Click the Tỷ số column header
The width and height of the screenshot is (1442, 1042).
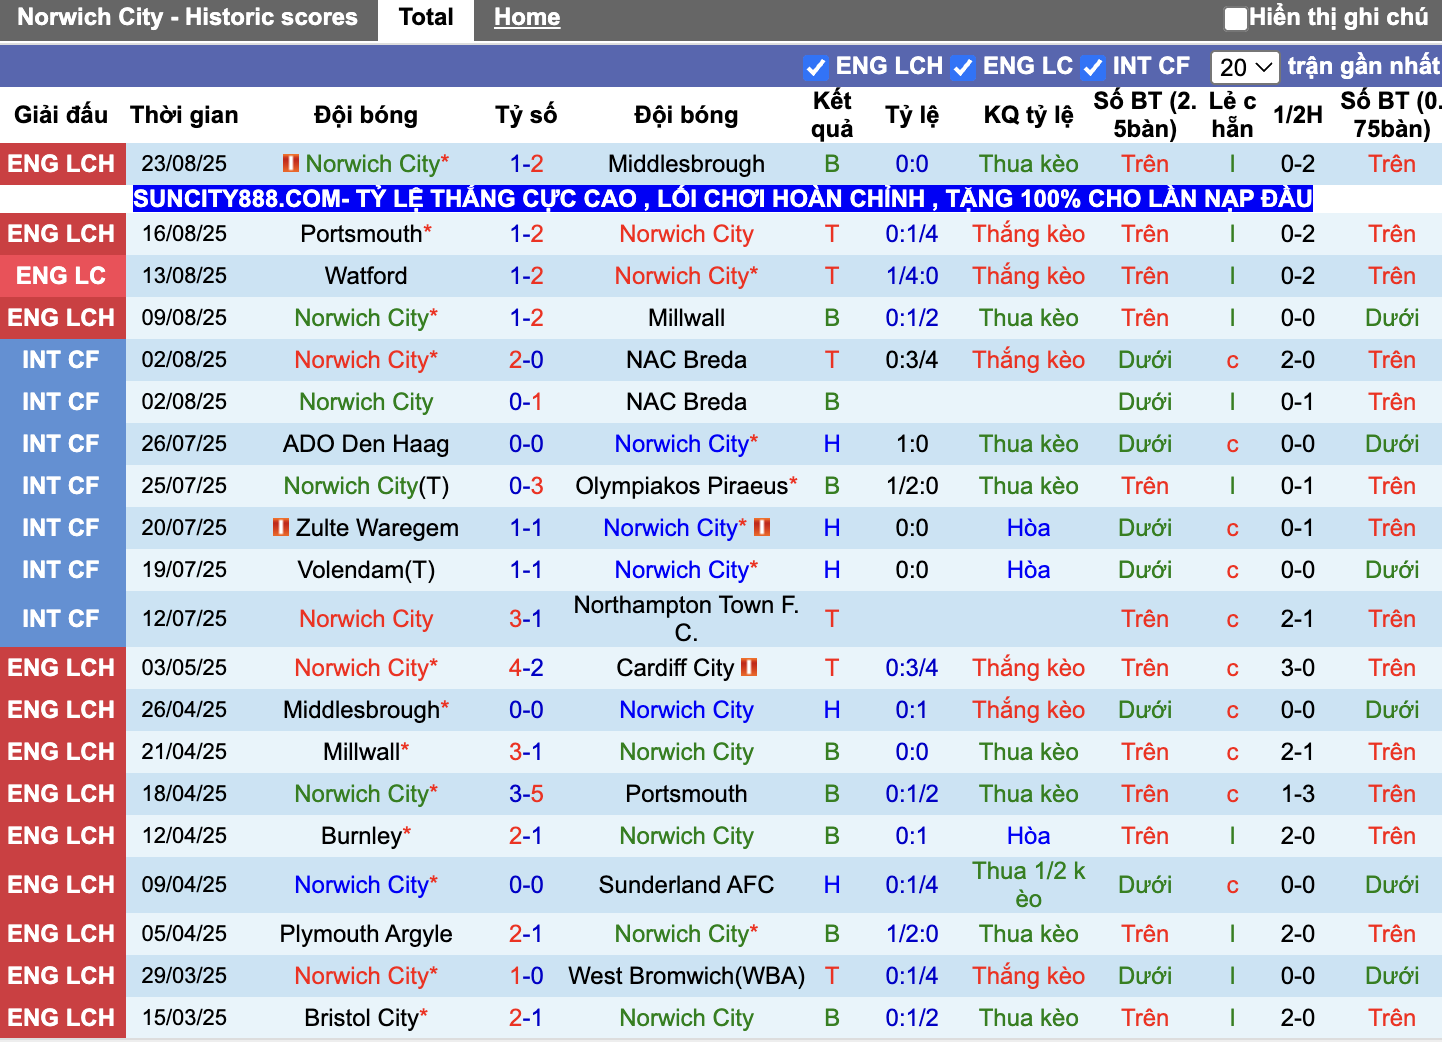click(x=526, y=115)
